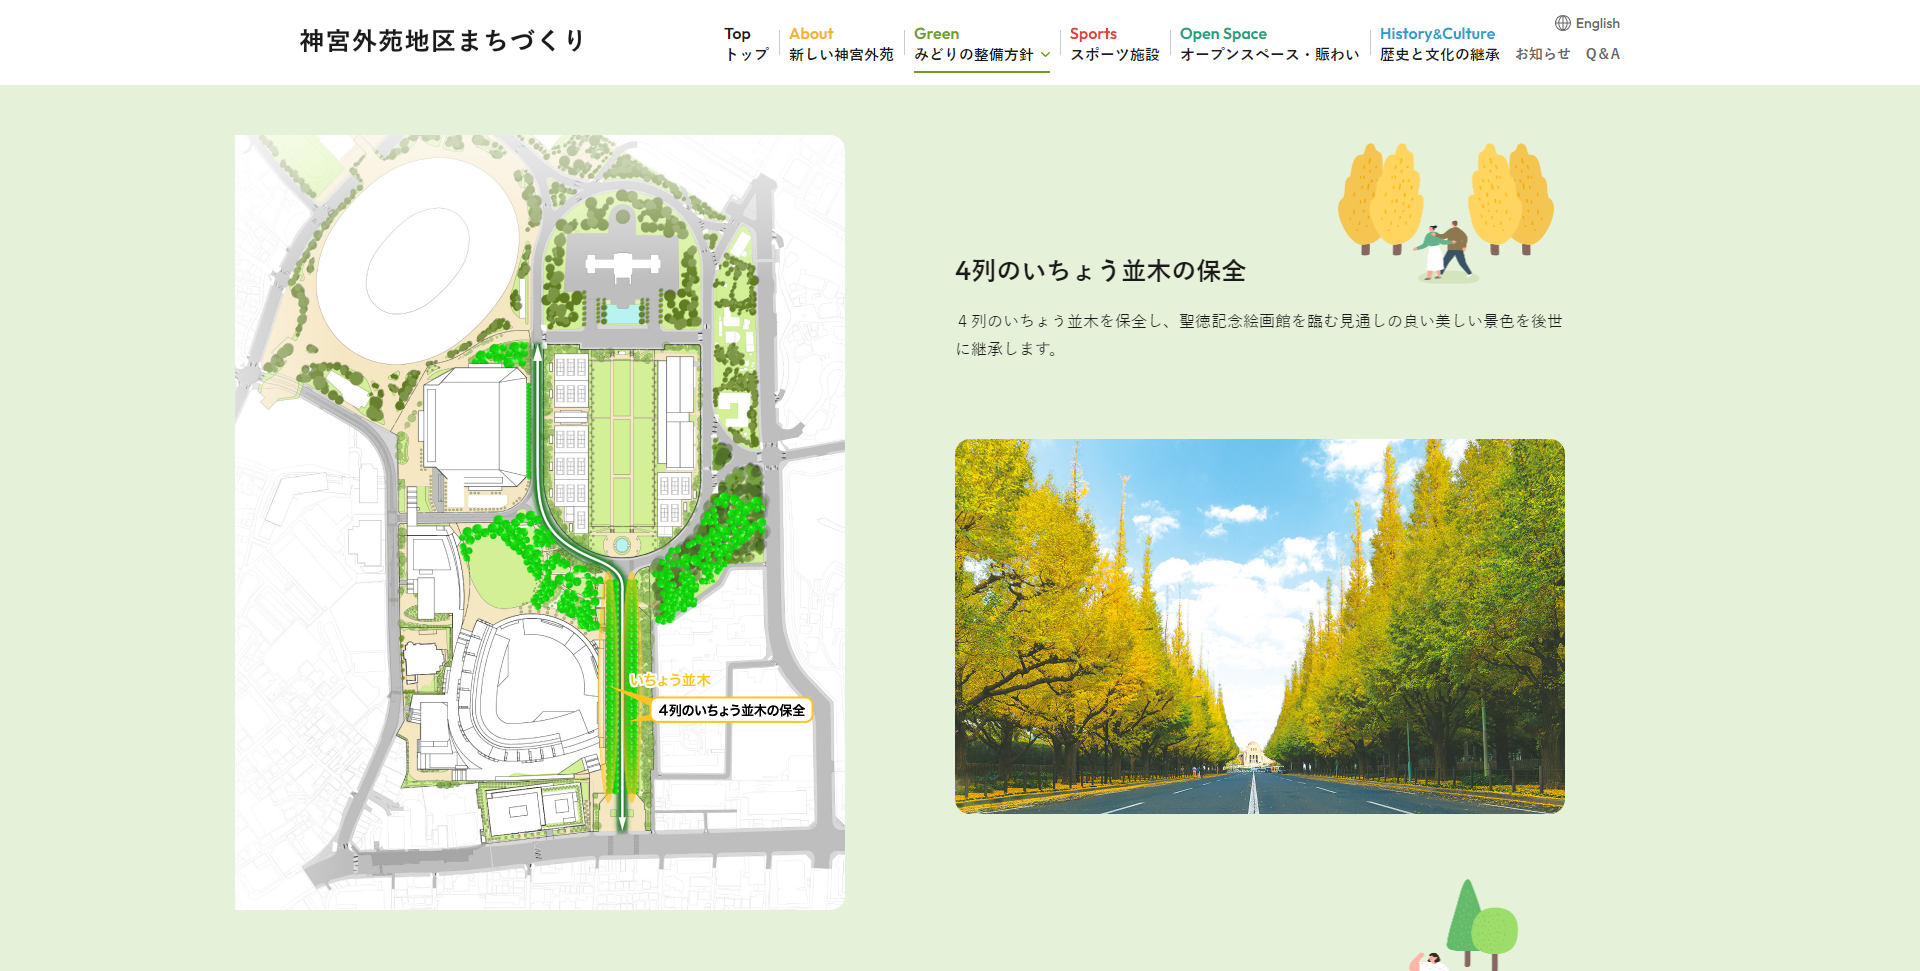Image resolution: width=1920 pixels, height=971 pixels.
Task: Click the ginkgo avenue photo
Action: 1259,626
